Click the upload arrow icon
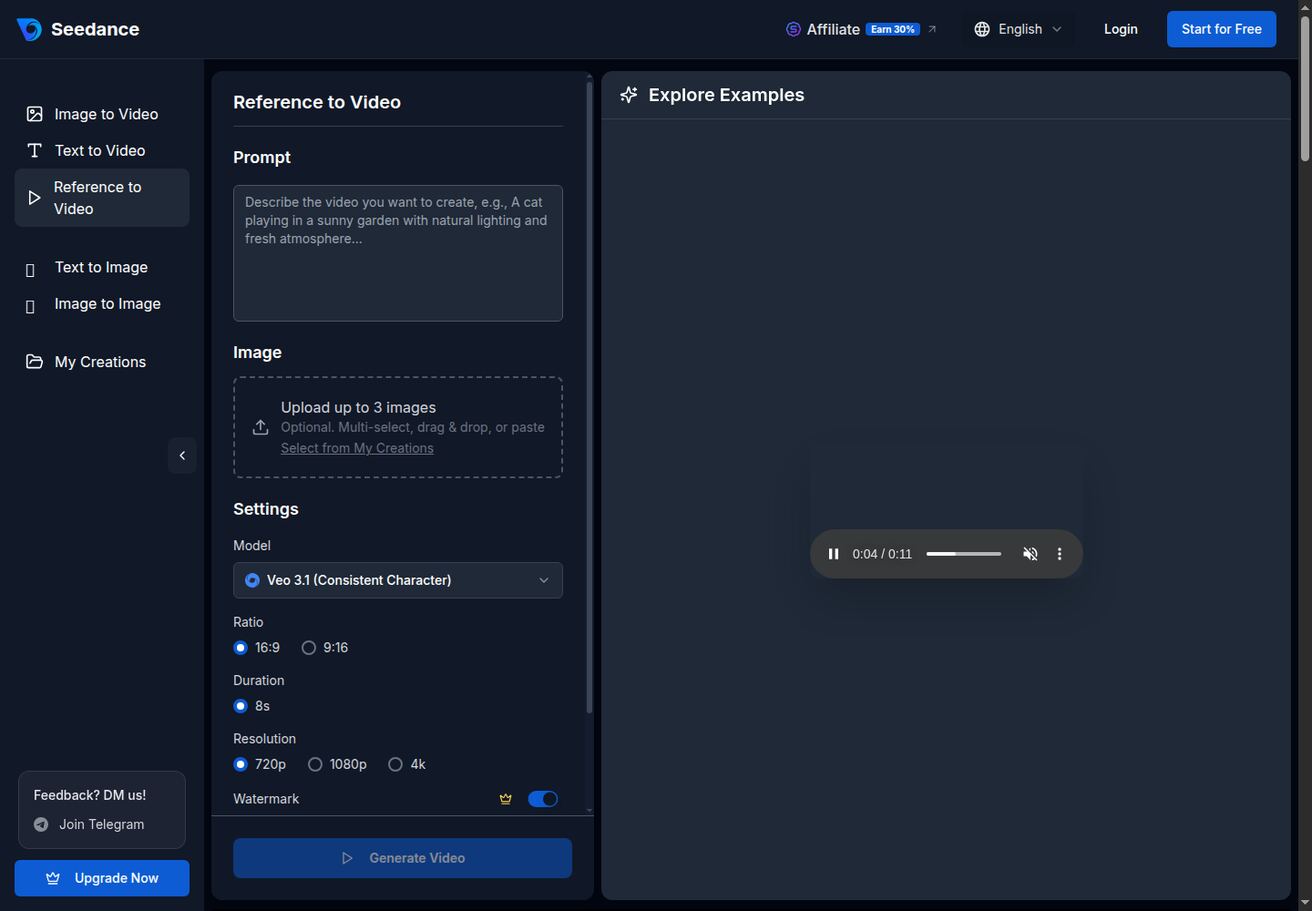The width and height of the screenshot is (1312, 911). (260, 427)
